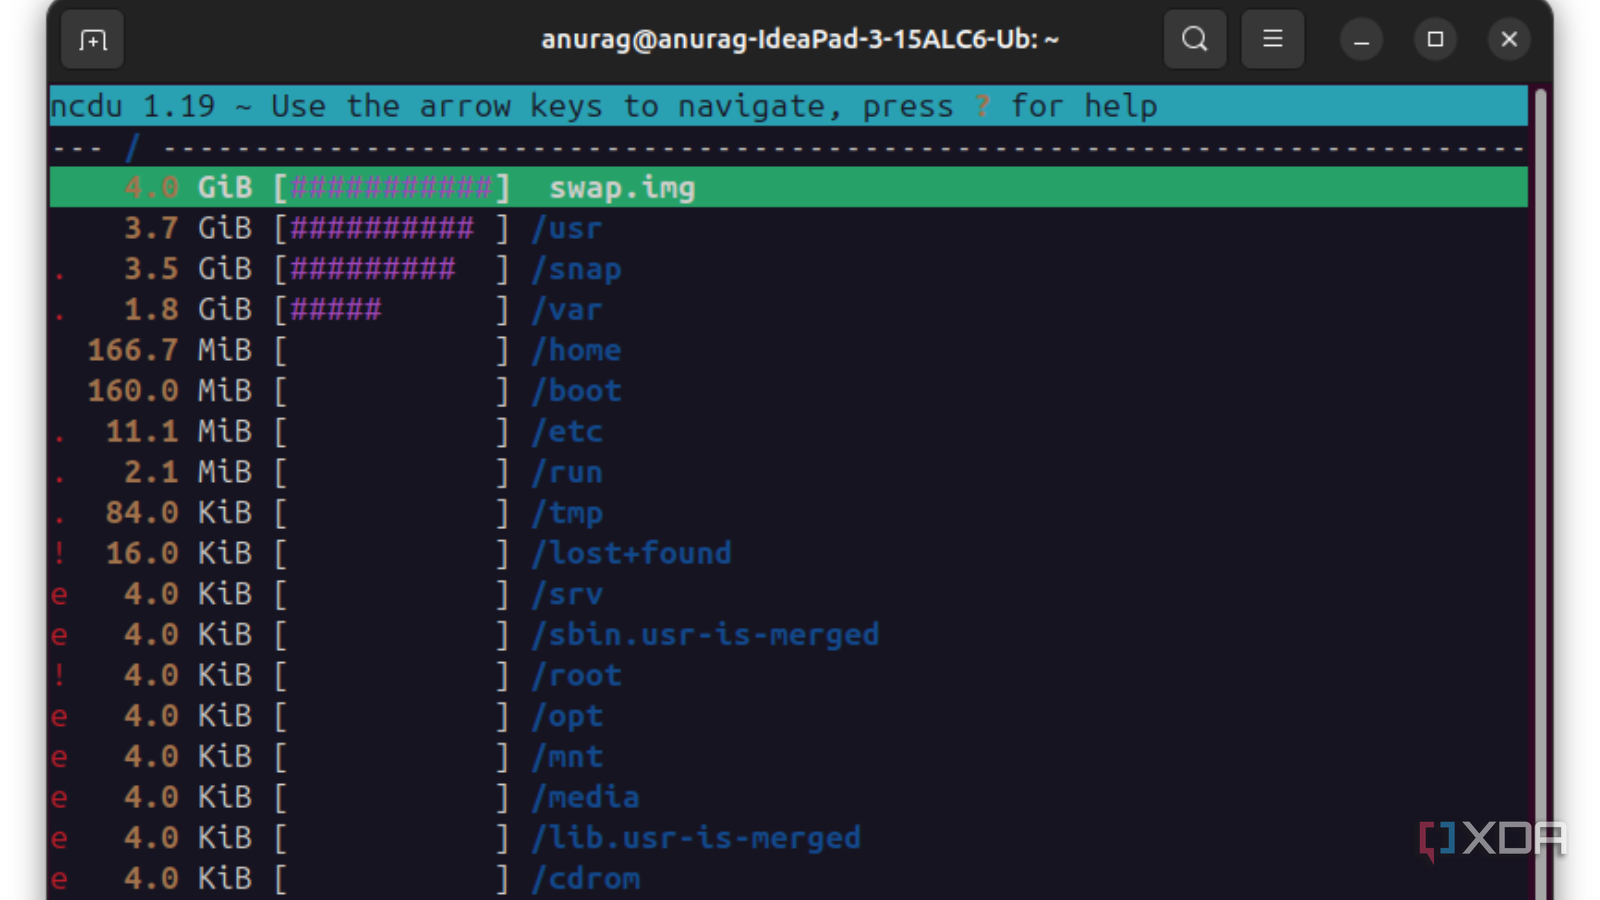Click the 3.7 GiB size value
Viewport: 1600px width, 900px height.
(x=188, y=228)
